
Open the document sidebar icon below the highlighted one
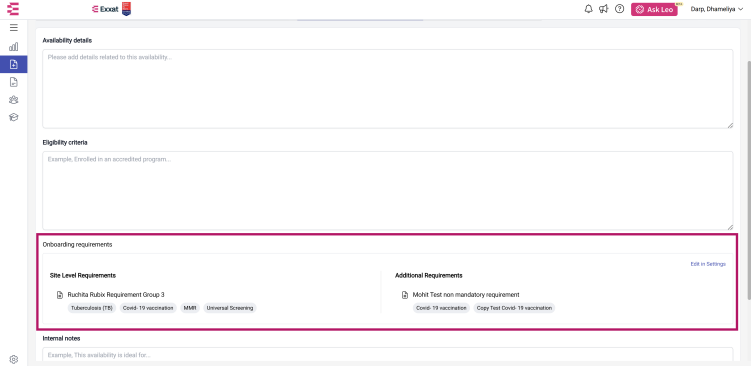pos(13,82)
